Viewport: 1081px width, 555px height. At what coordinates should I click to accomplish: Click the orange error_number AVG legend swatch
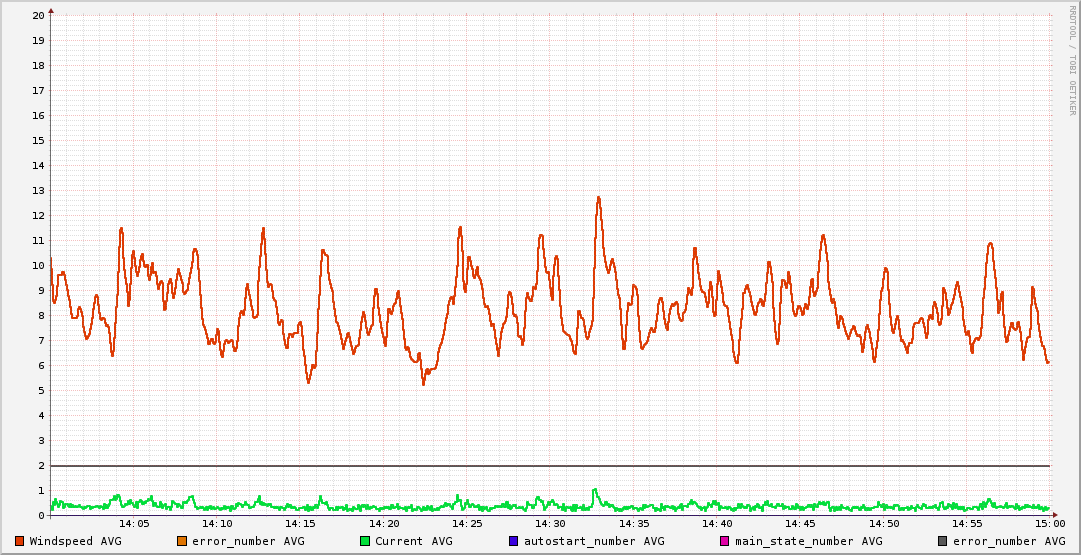pyautogui.click(x=182, y=541)
